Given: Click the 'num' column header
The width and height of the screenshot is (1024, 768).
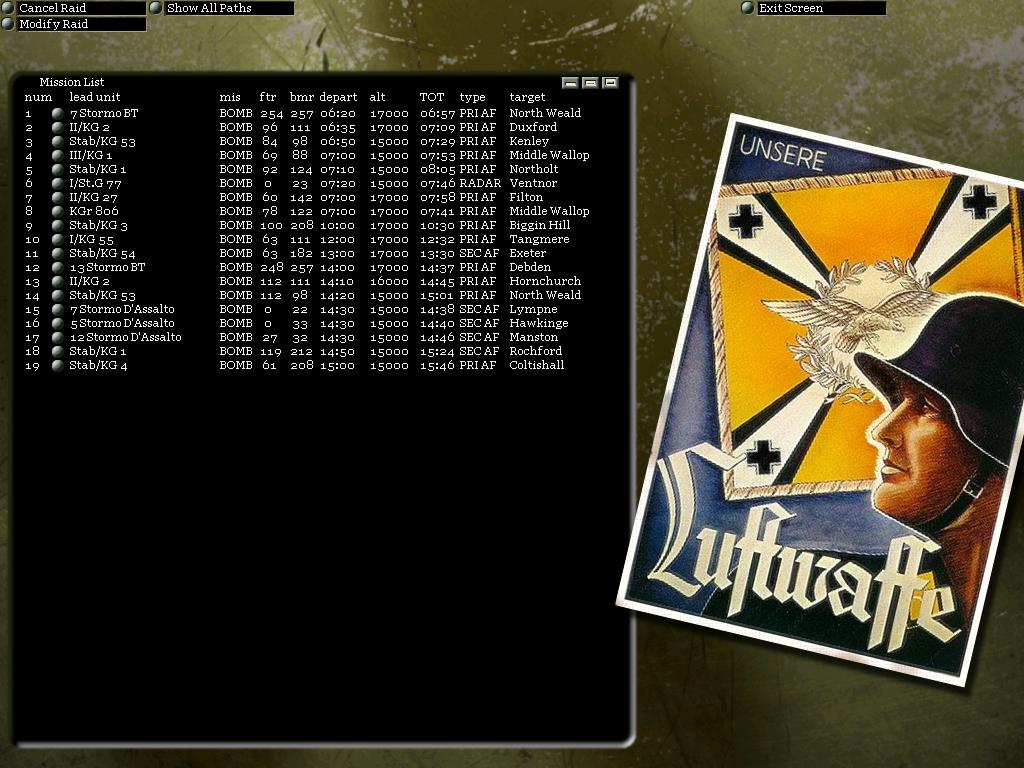Looking at the screenshot, I should pyautogui.click(x=38, y=97).
